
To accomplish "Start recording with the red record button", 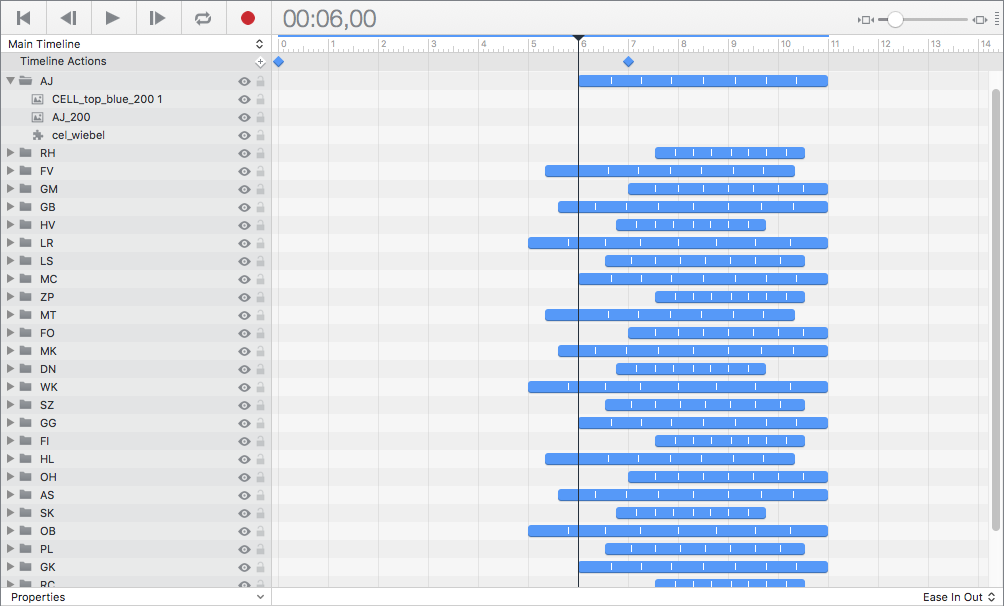I will tap(248, 18).
